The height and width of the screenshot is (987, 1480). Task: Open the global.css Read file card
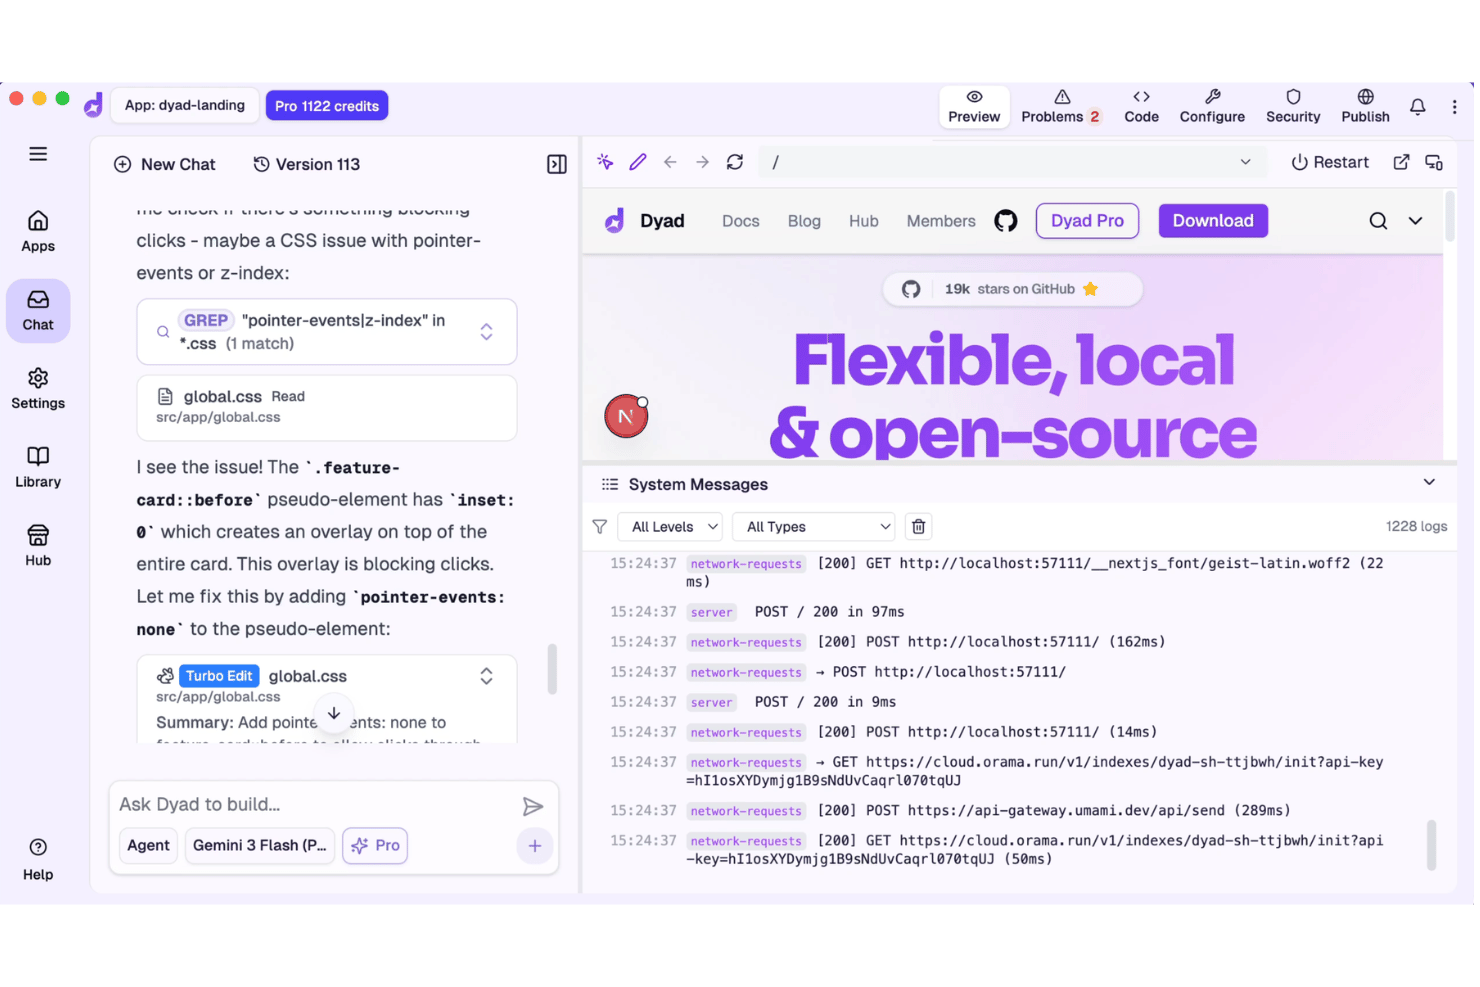[327, 408]
